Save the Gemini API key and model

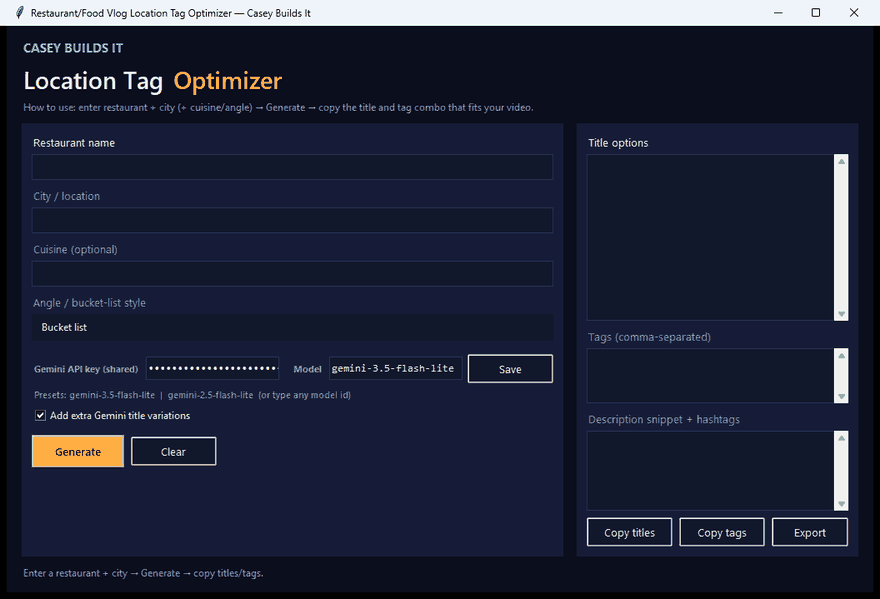click(x=510, y=369)
